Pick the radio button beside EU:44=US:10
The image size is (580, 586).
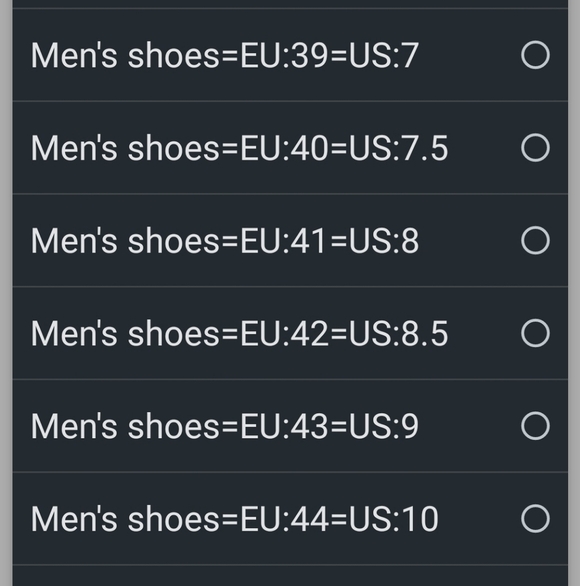pos(535,518)
